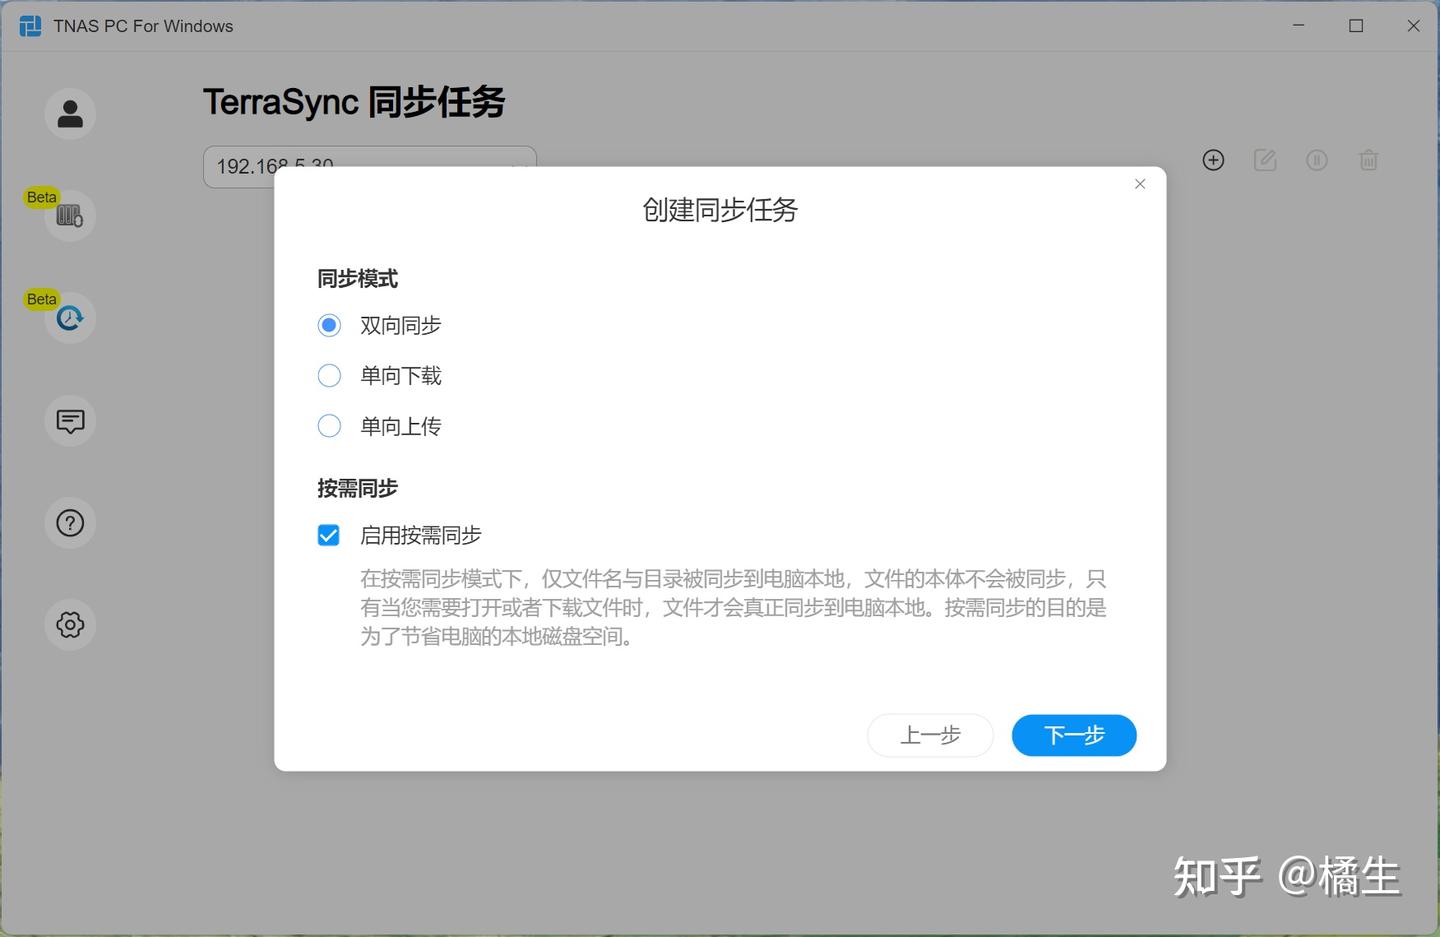Select 双向同步 sync mode

coord(329,325)
